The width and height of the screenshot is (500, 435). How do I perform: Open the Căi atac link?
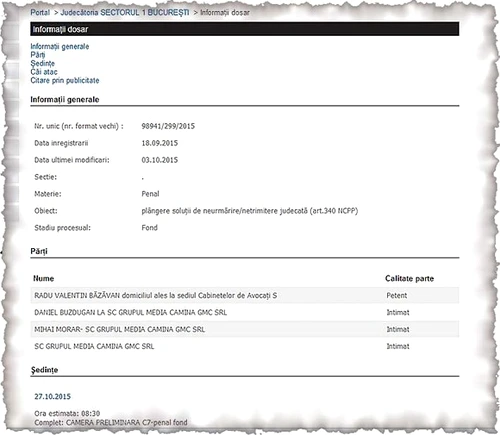pos(44,72)
